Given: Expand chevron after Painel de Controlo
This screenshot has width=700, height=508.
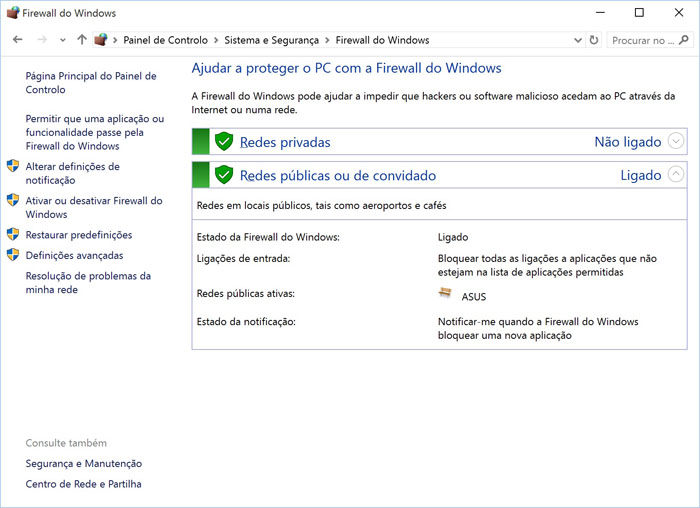Looking at the screenshot, I should [x=216, y=40].
